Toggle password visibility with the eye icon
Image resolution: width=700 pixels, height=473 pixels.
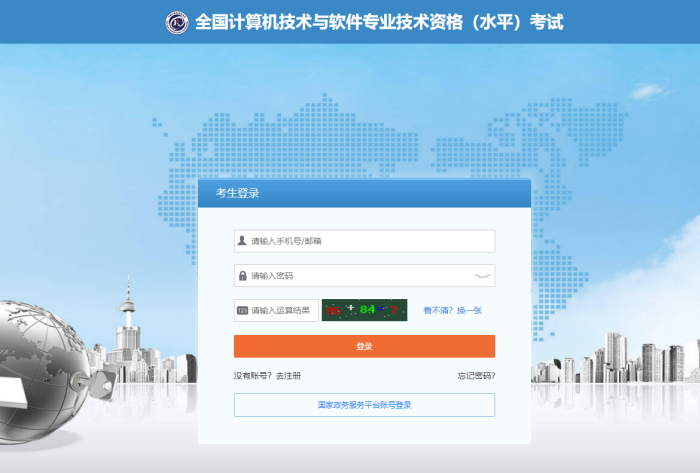click(x=483, y=276)
